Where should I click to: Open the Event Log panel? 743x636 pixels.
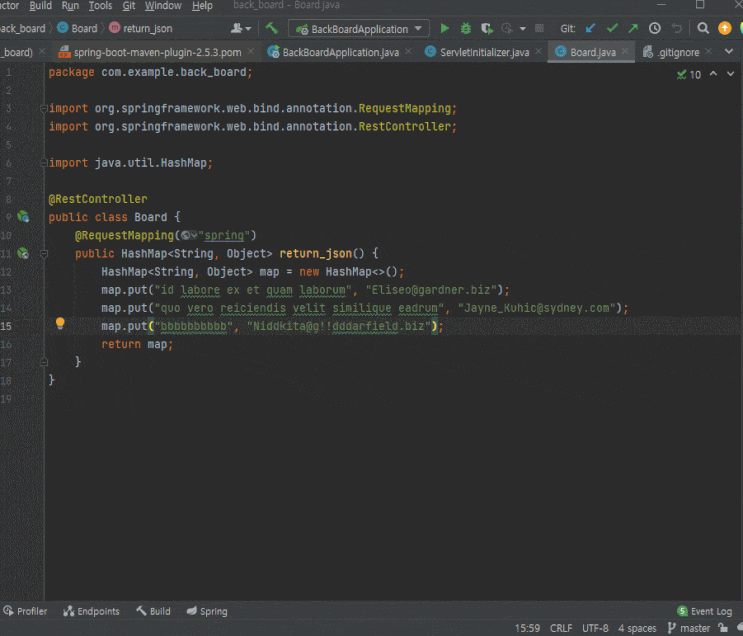[705, 611]
